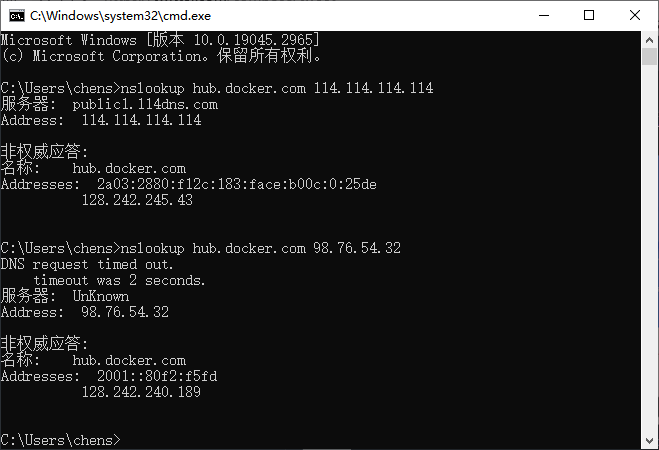Screen dimensions: 659x450
Task: Click the IP address 128.242.240.189
Action: (x=141, y=392)
